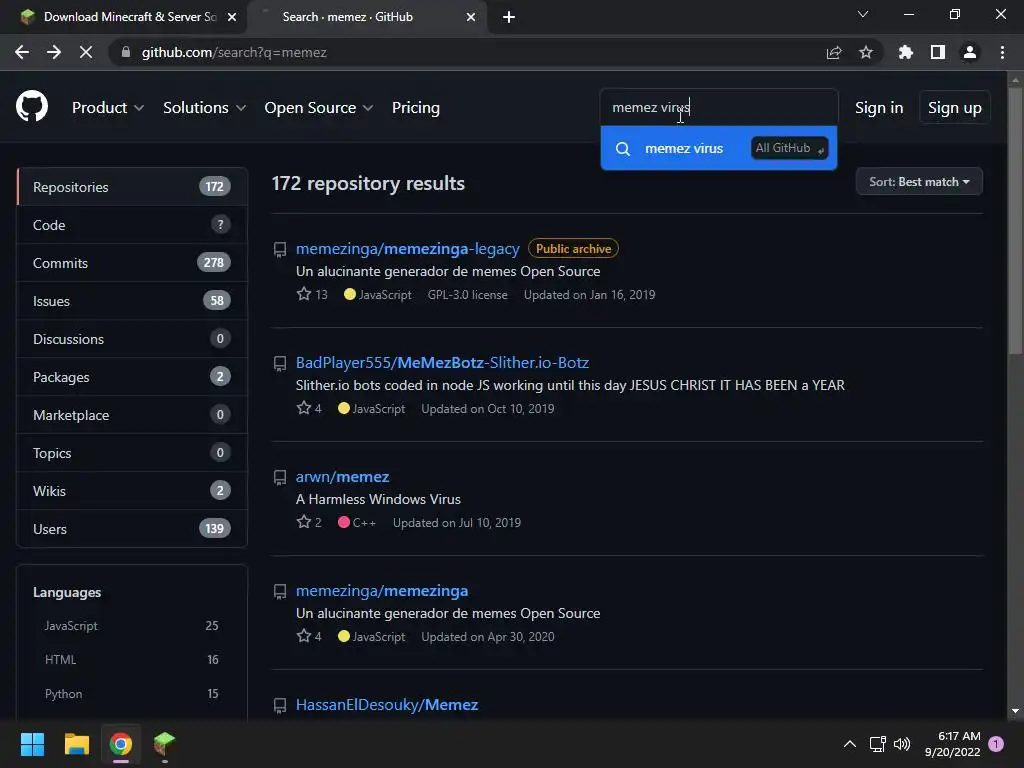Viewport: 1024px width, 768px height.
Task: Bookmark this page with the star icon
Action: [866, 52]
